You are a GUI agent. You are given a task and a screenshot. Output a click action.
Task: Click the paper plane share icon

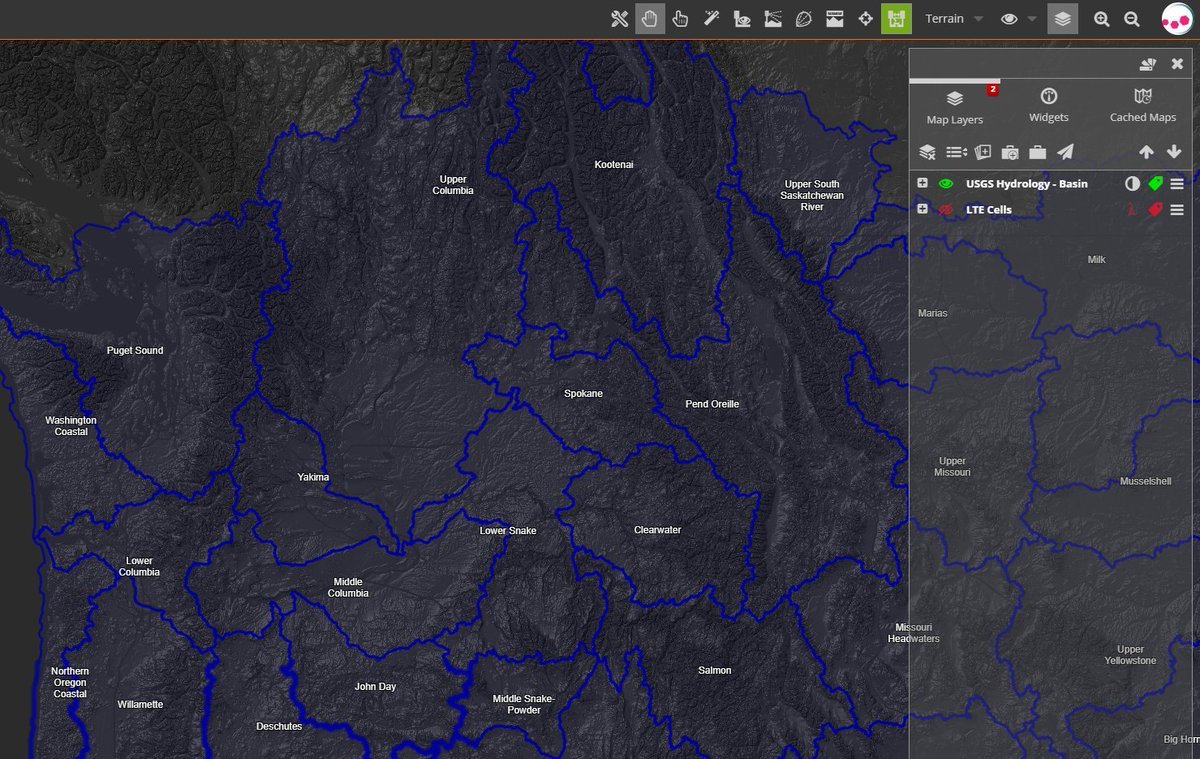point(1066,152)
